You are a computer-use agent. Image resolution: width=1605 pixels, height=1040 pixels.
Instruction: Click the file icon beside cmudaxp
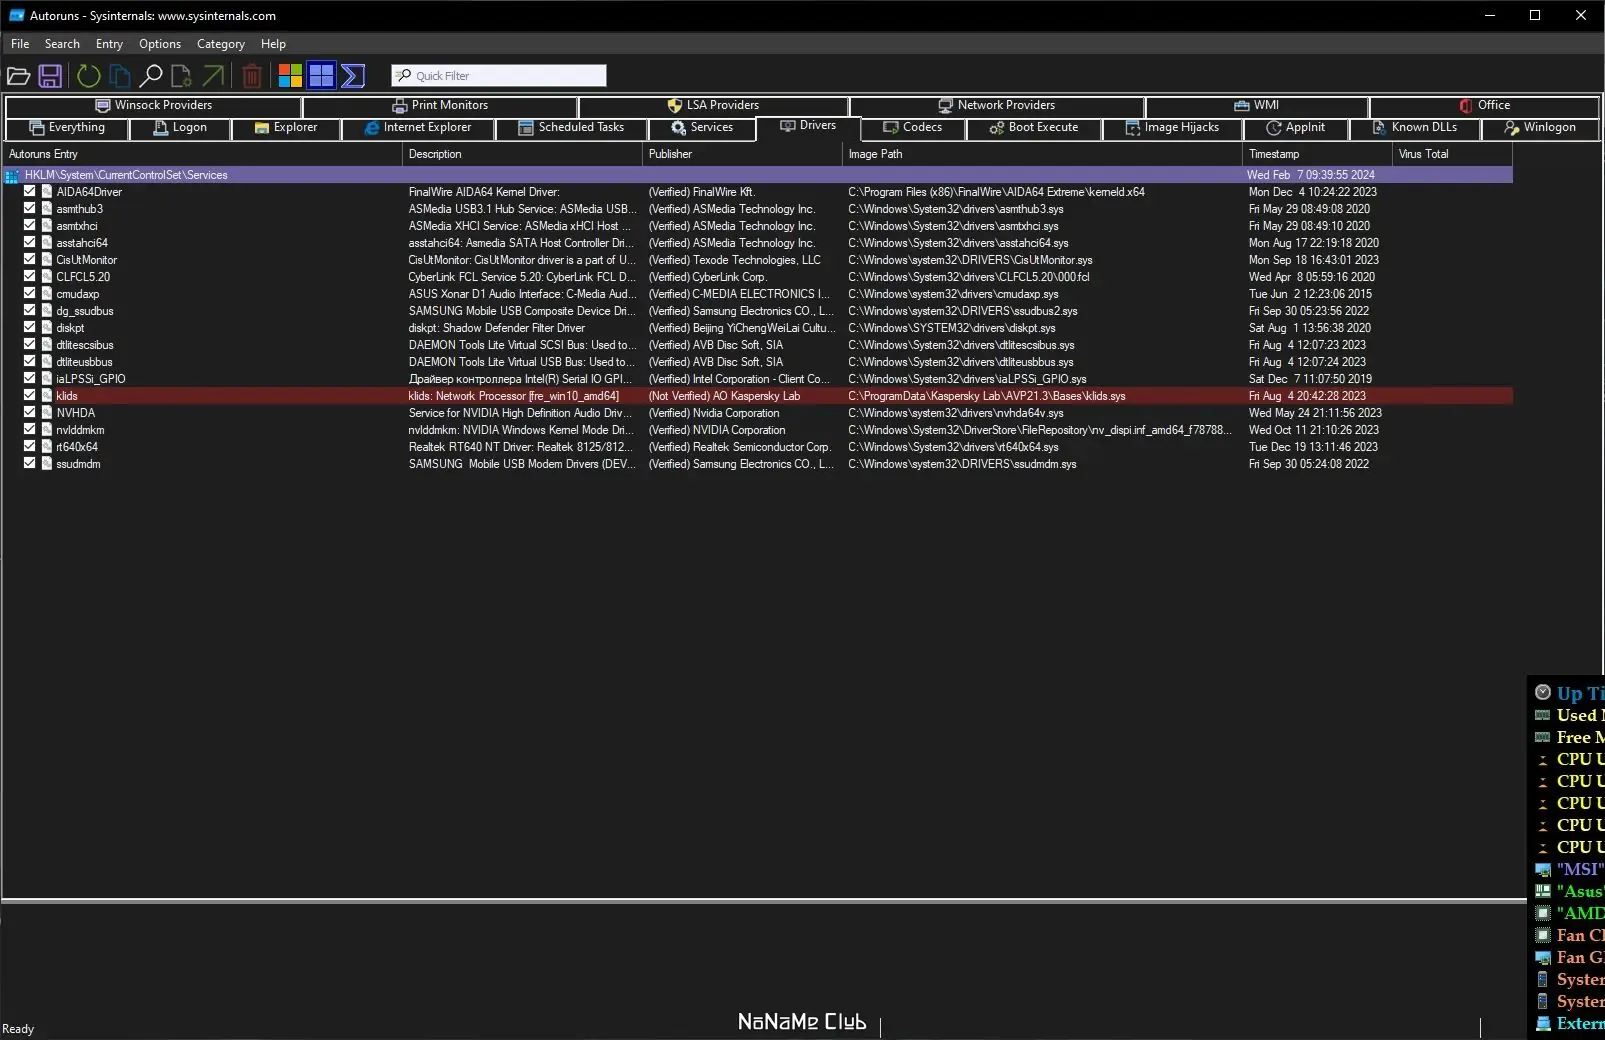click(x=46, y=294)
